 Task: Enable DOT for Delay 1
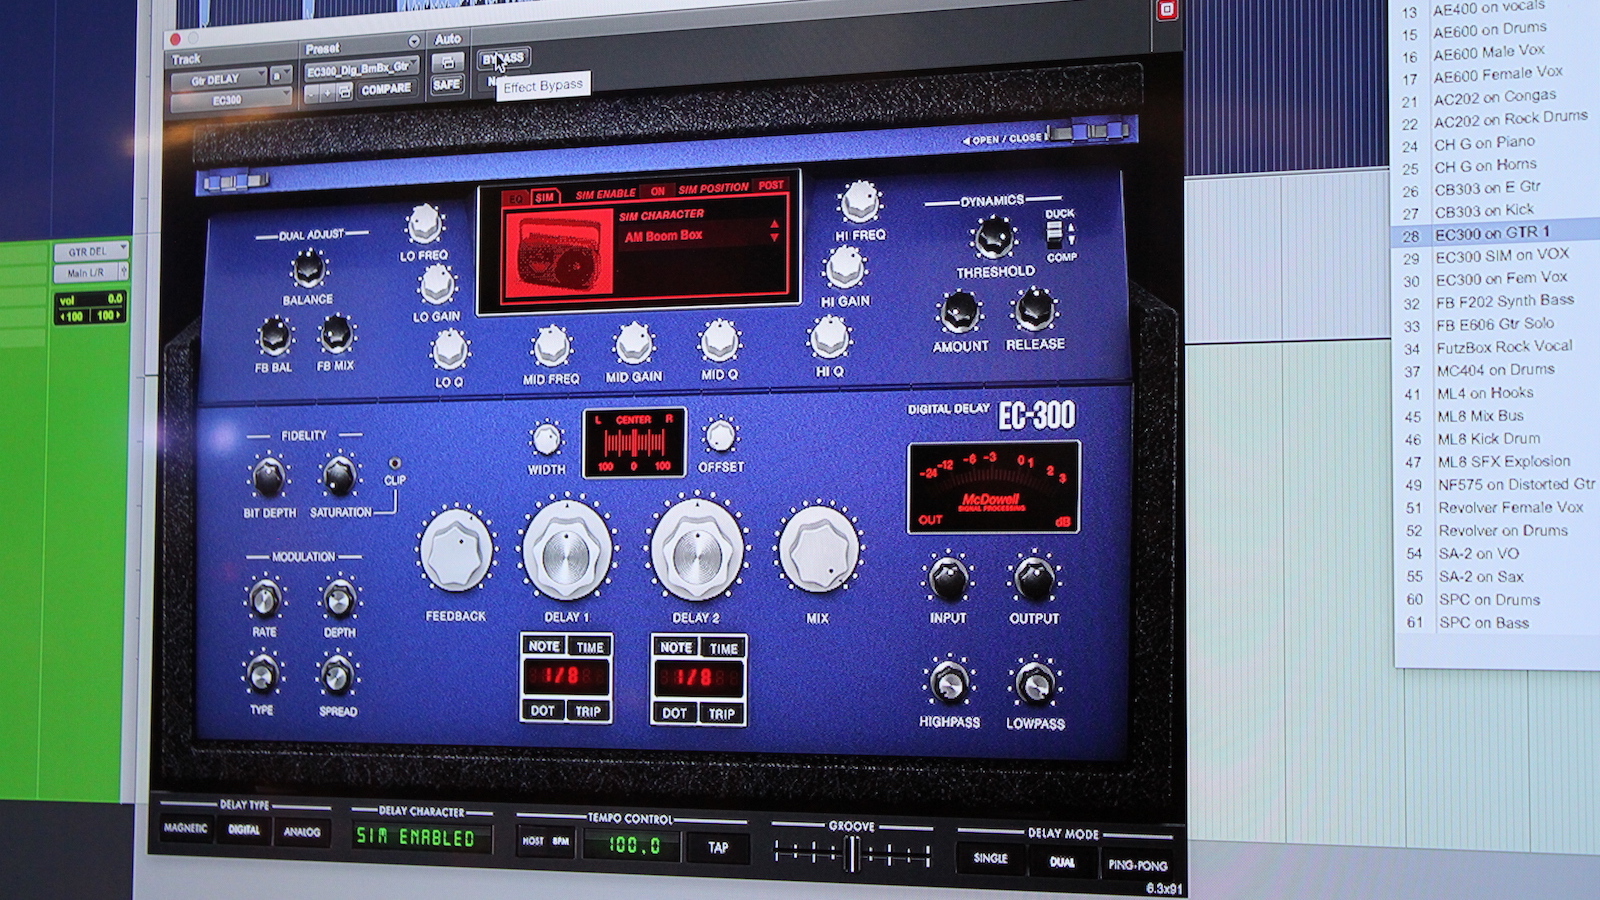543,710
